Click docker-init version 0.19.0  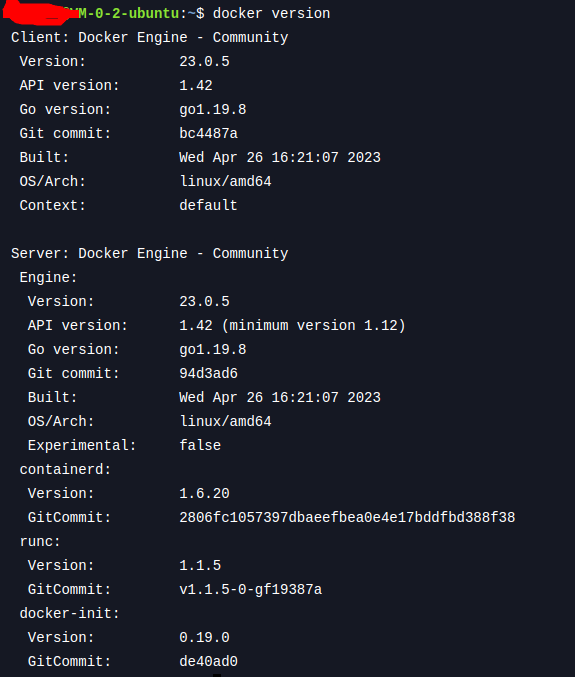pyautogui.click(x=204, y=637)
